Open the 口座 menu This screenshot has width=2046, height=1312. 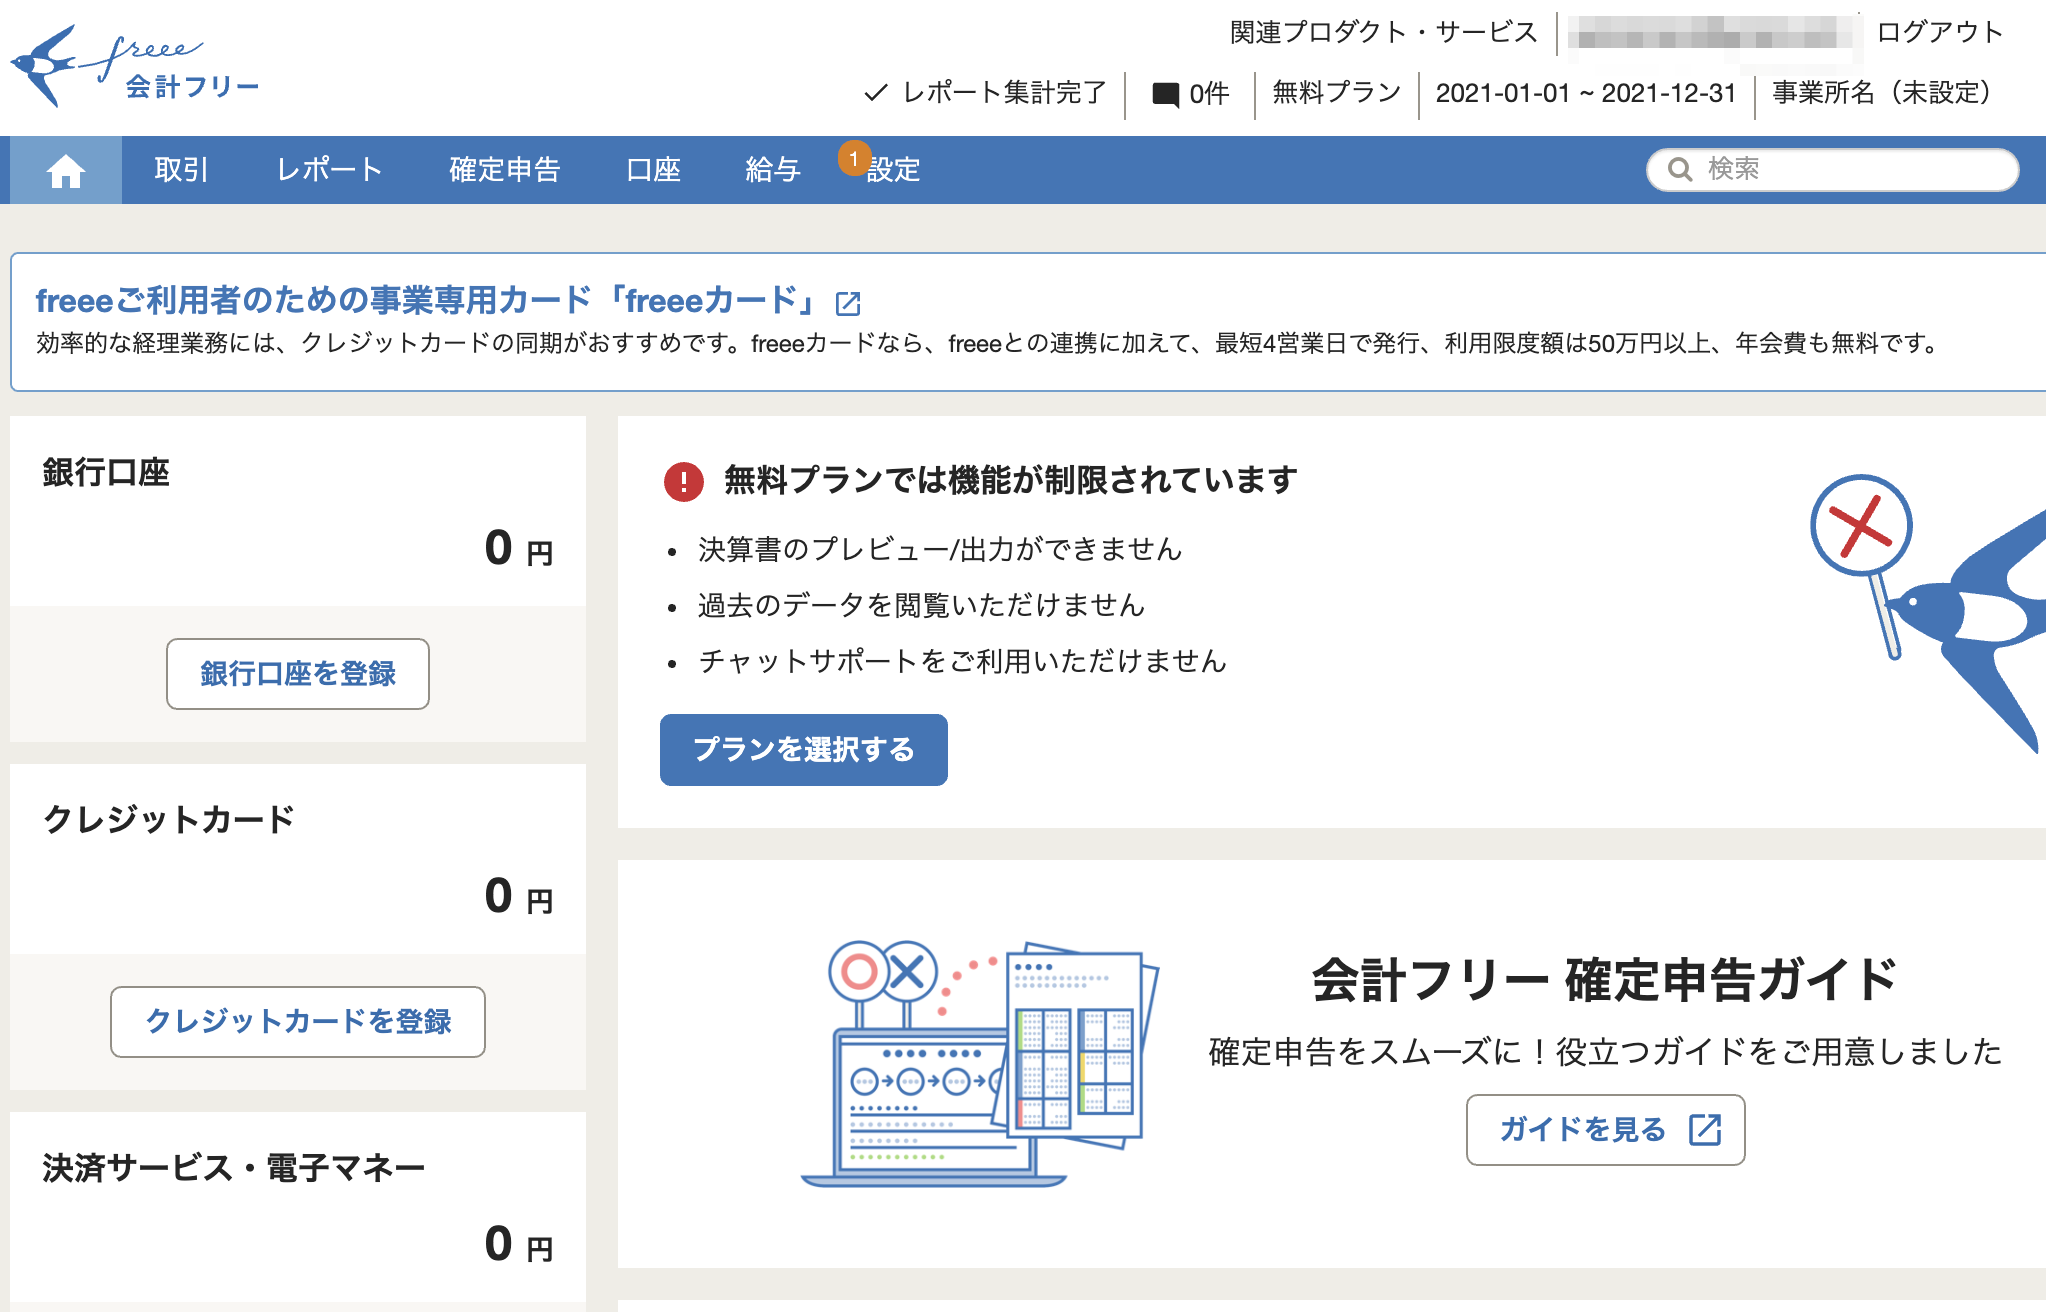(x=653, y=170)
